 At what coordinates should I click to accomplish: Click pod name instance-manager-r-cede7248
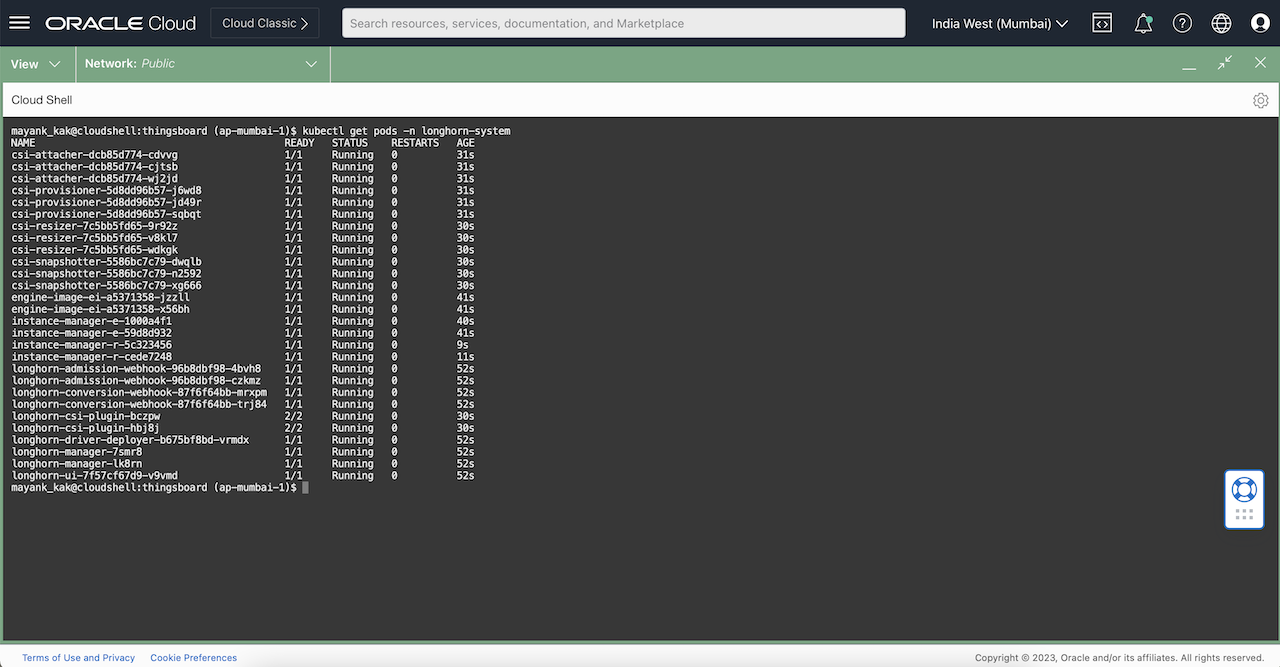pyautogui.click(x=92, y=357)
